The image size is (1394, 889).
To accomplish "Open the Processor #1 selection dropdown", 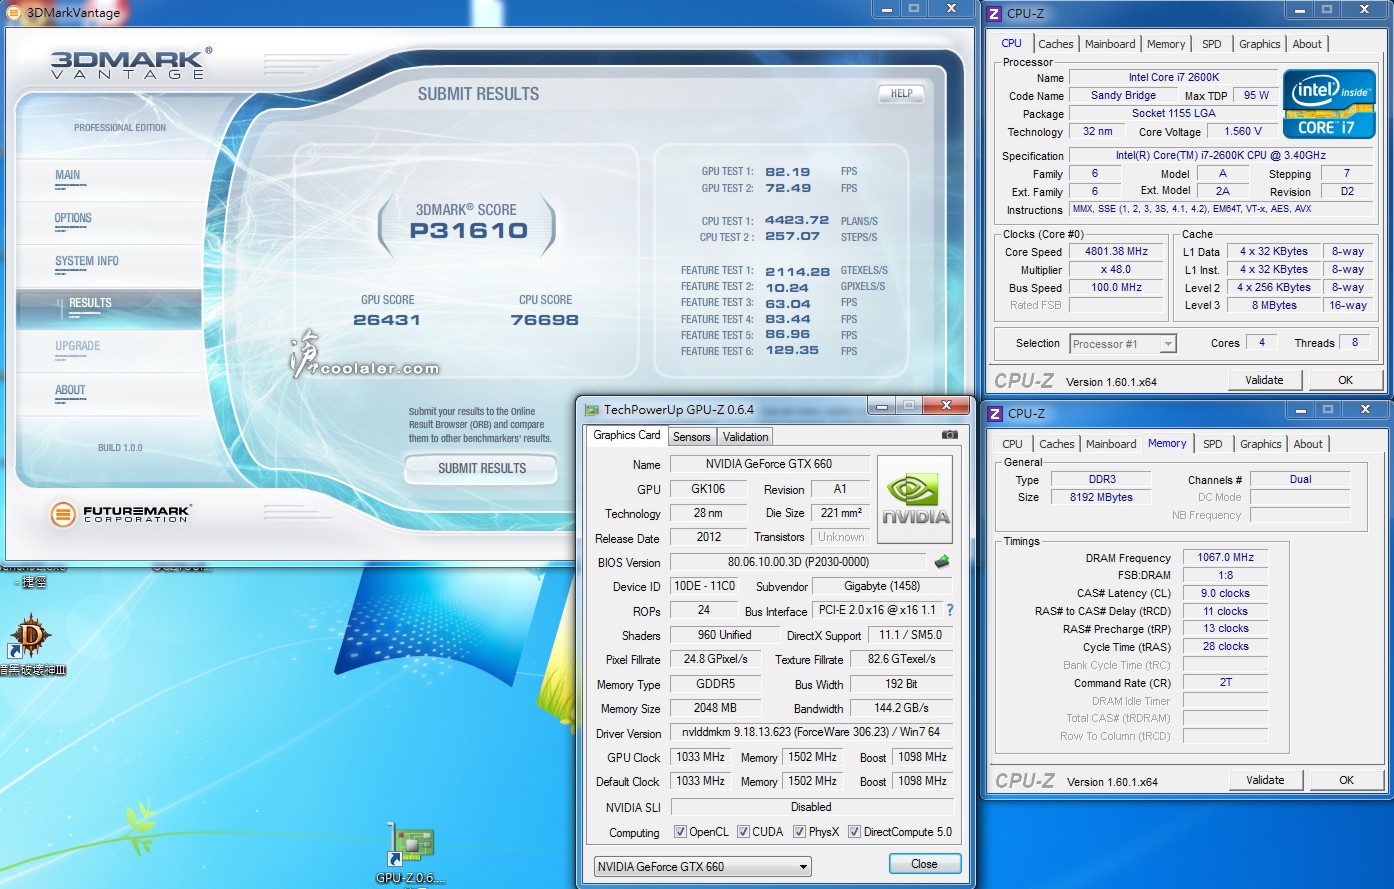I will (x=1123, y=344).
